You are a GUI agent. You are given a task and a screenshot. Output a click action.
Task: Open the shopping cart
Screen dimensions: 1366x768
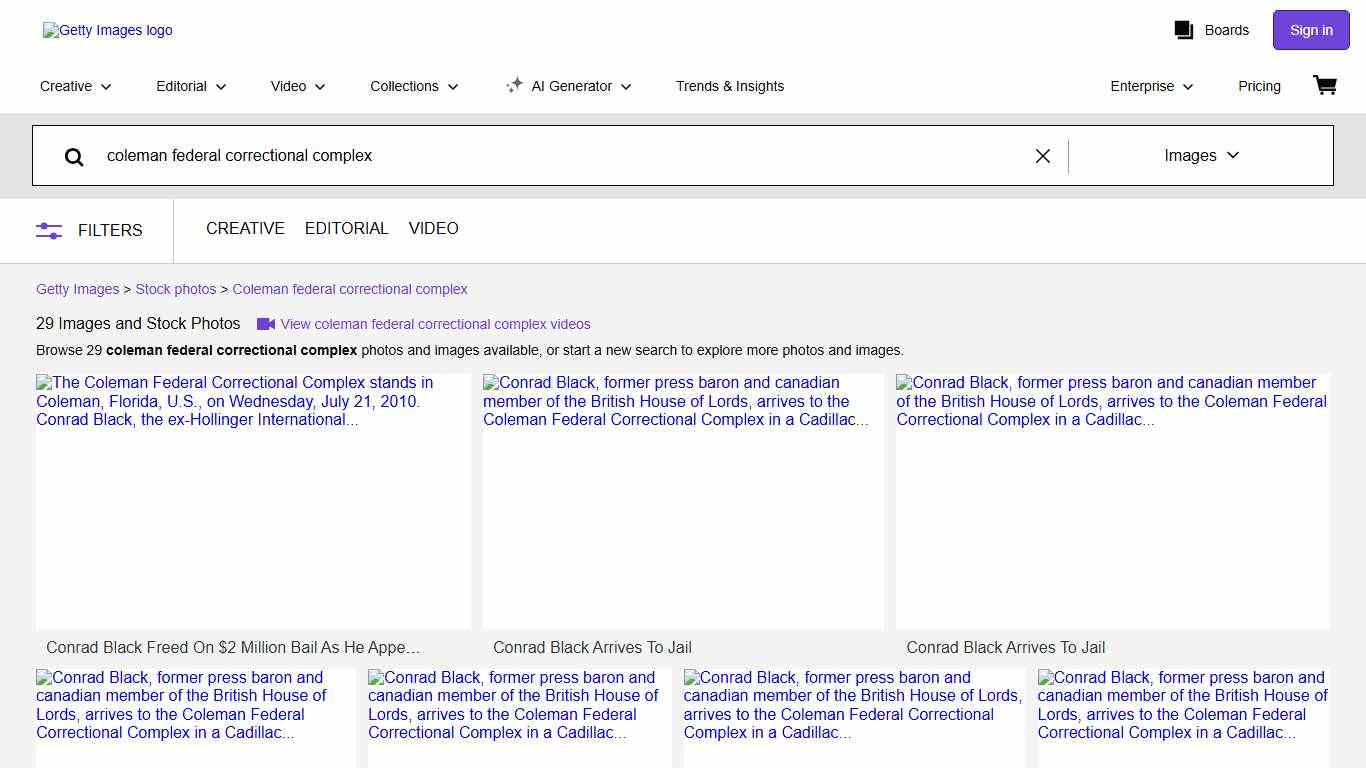point(1325,86)
